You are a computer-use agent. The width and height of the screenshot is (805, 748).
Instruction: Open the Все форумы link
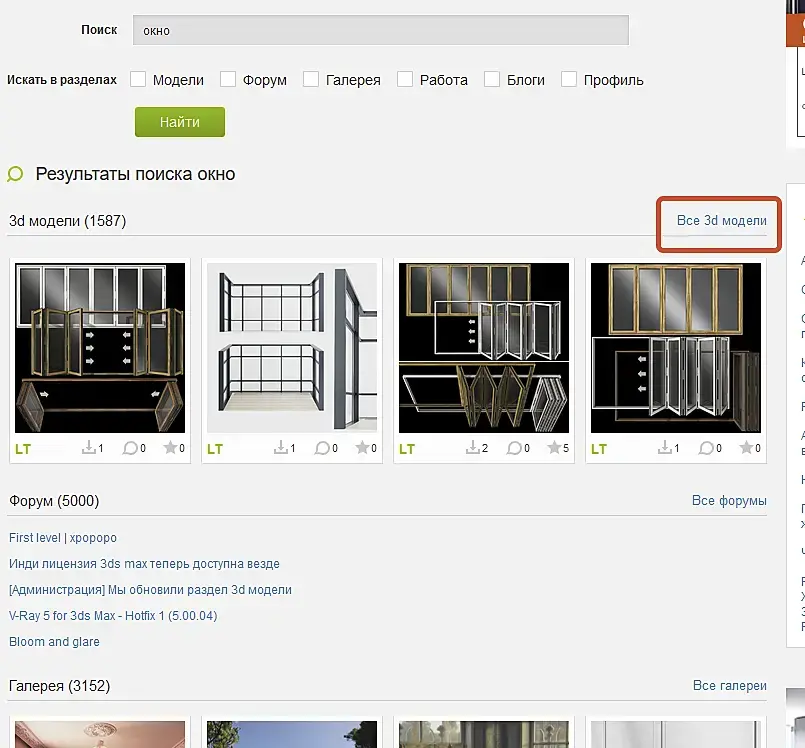tap(729, 501)
